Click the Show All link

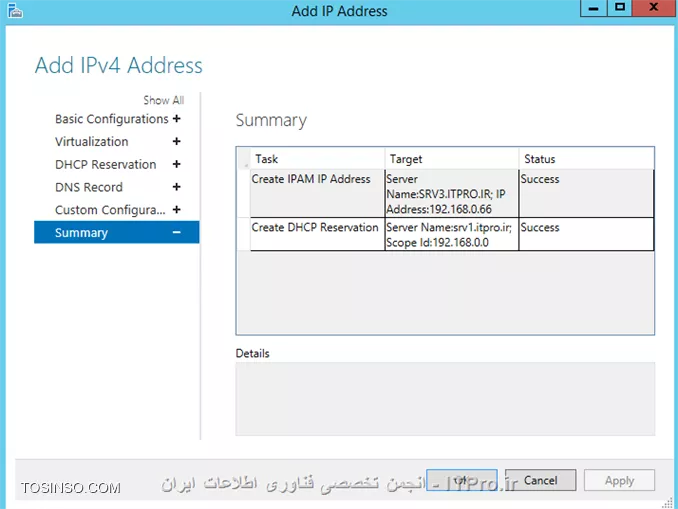(163, 100)
